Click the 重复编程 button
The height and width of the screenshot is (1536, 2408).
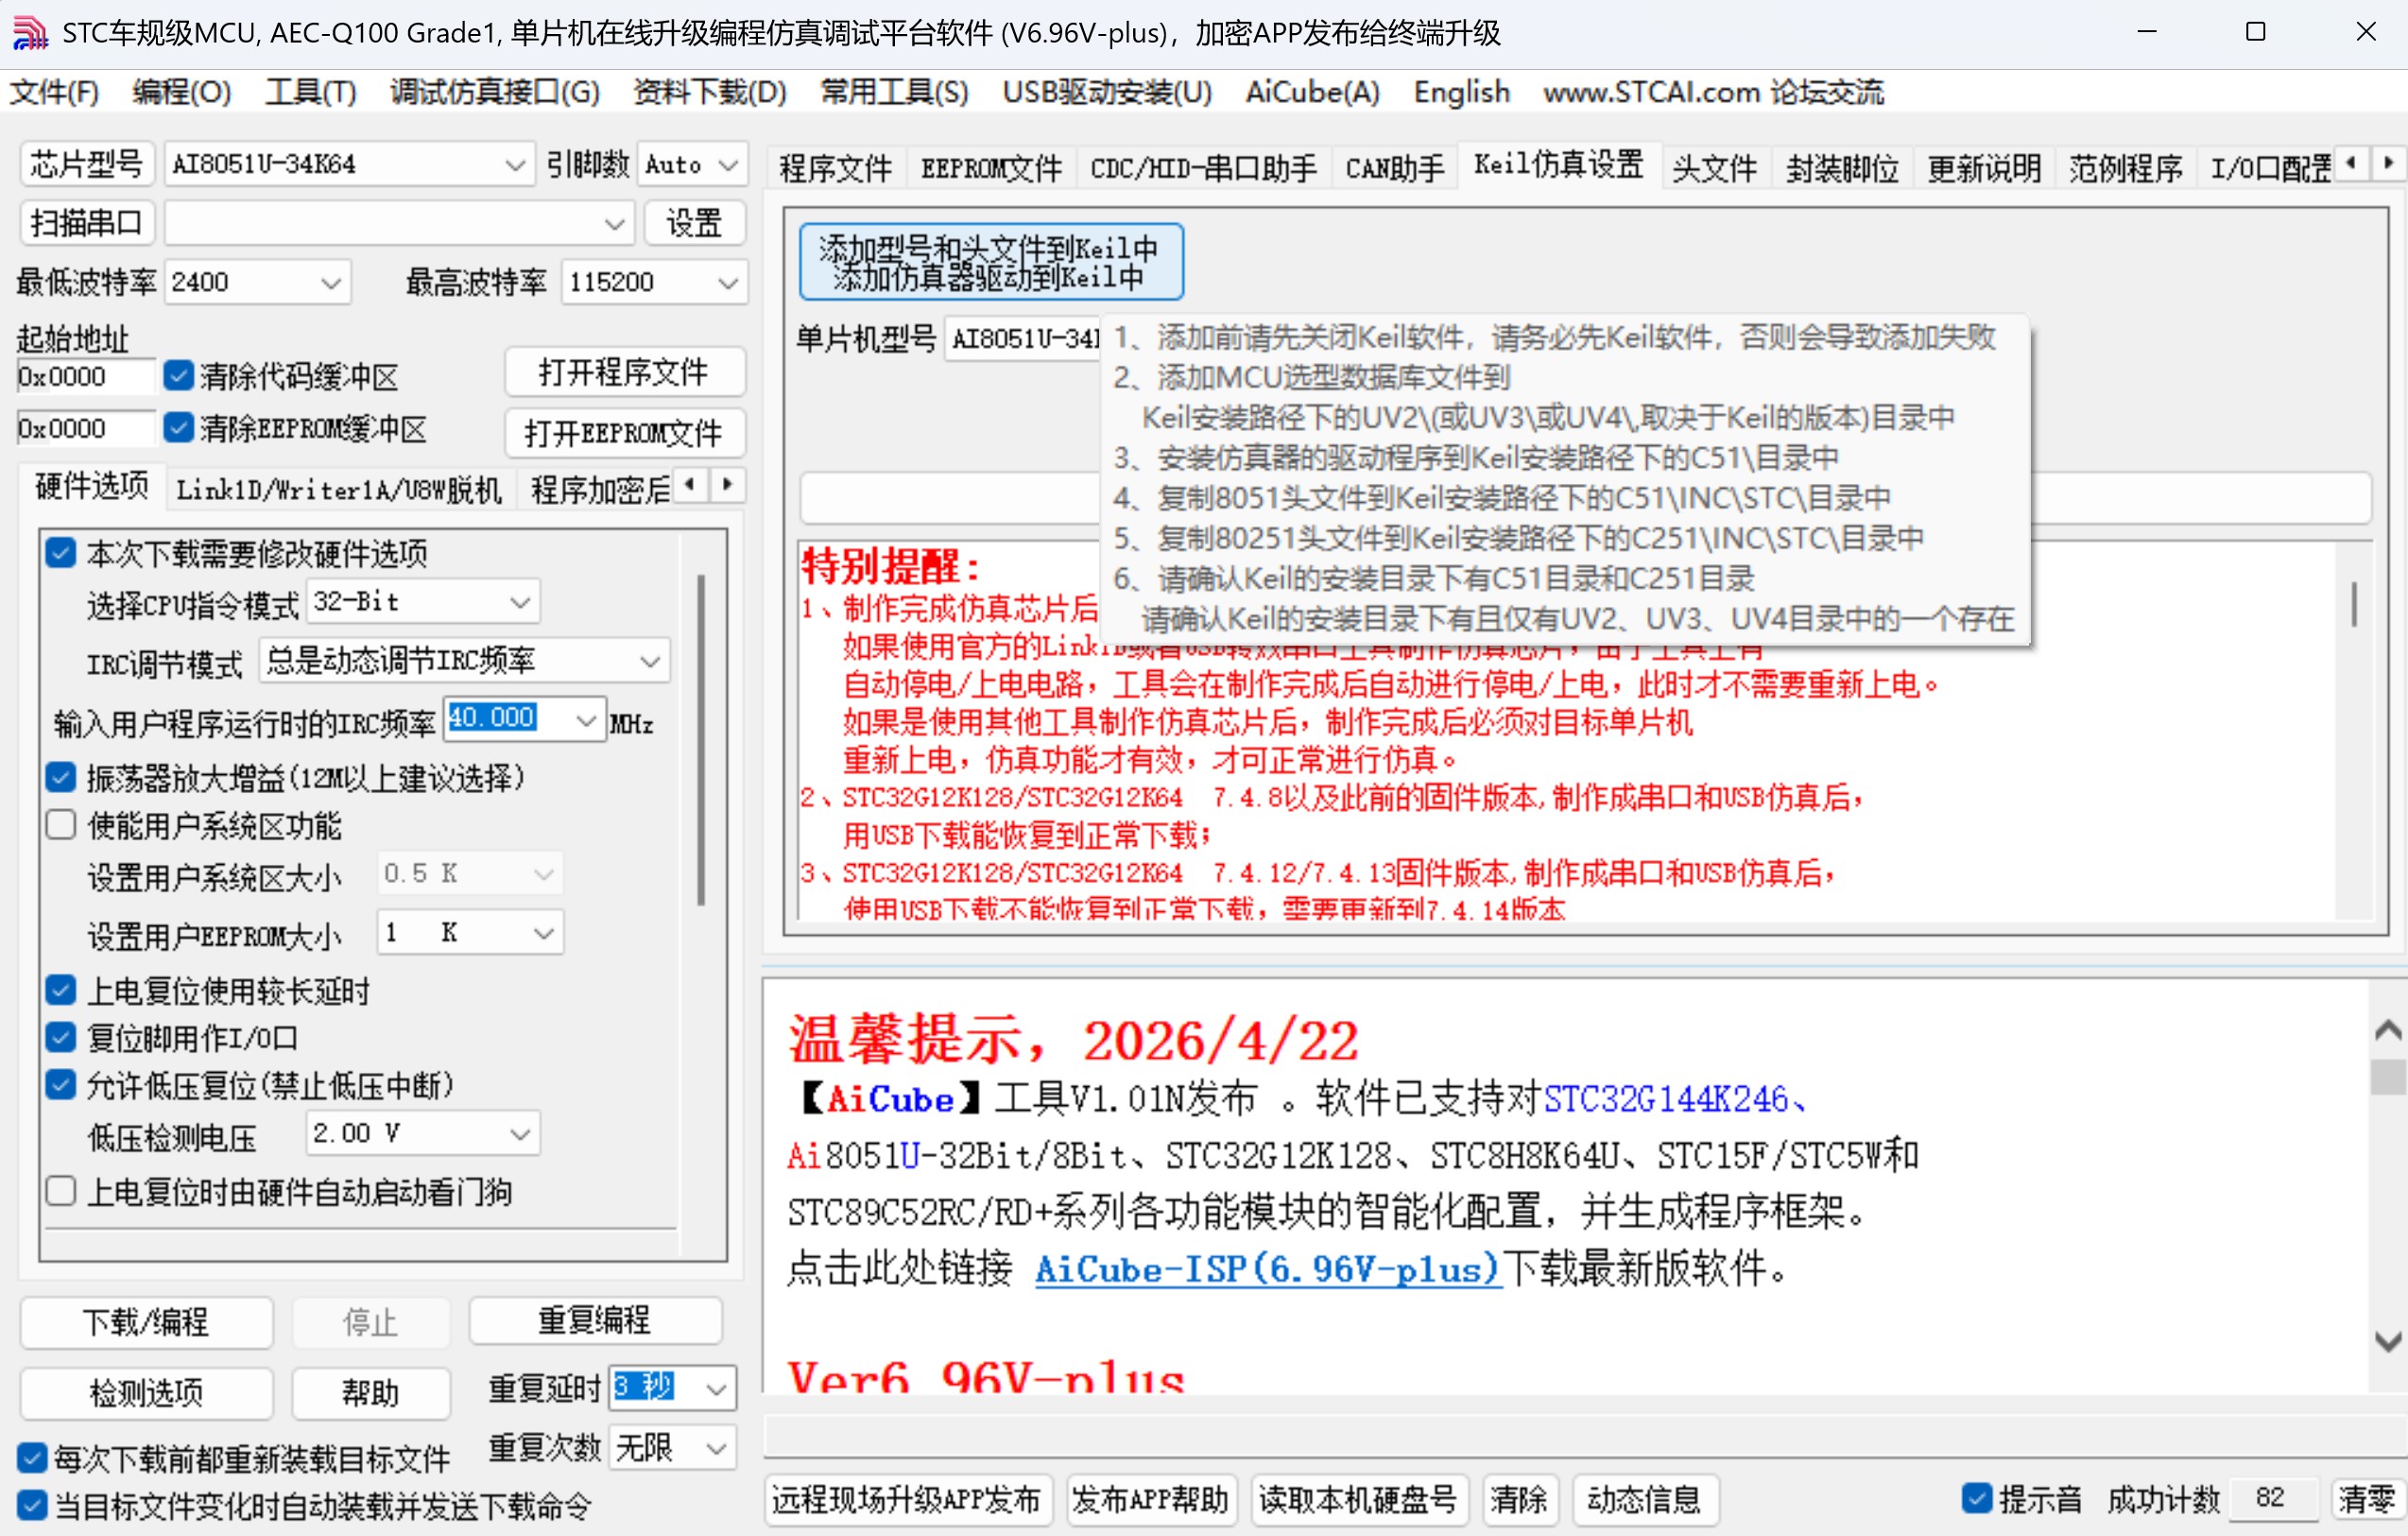[595, 1320]
